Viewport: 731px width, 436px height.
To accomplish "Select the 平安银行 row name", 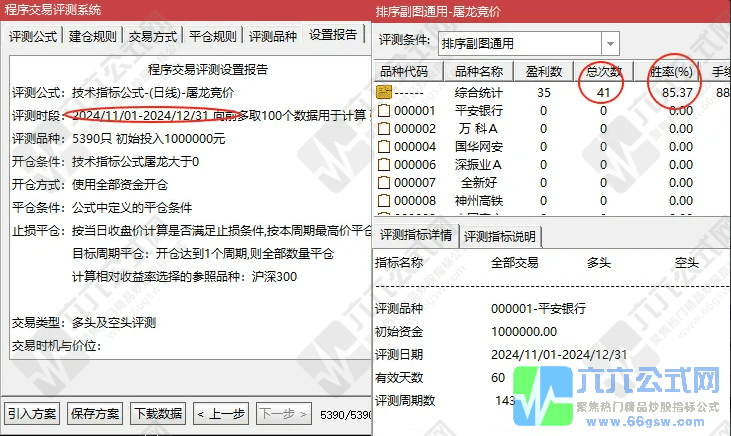I will (x=479, y=111).
